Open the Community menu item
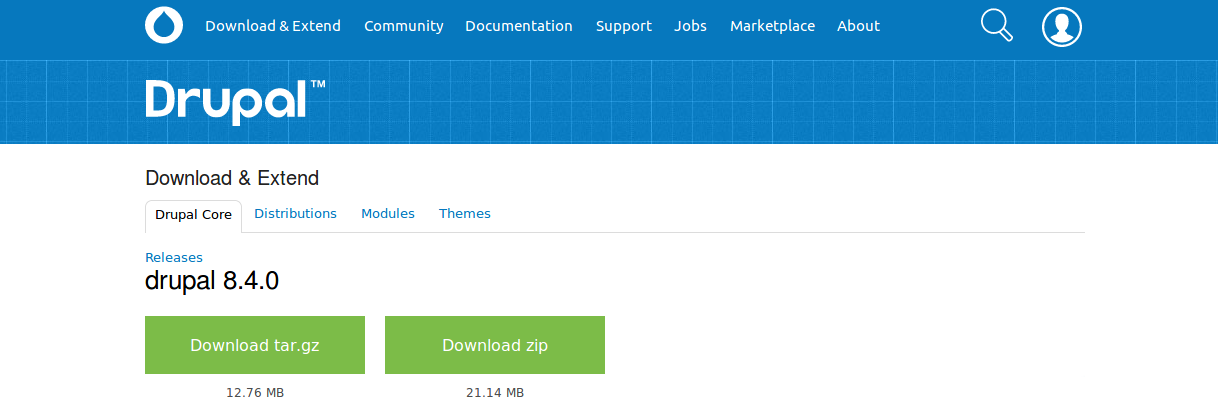Viewport: 1218px width, 406px height. (x=404, y=26)
